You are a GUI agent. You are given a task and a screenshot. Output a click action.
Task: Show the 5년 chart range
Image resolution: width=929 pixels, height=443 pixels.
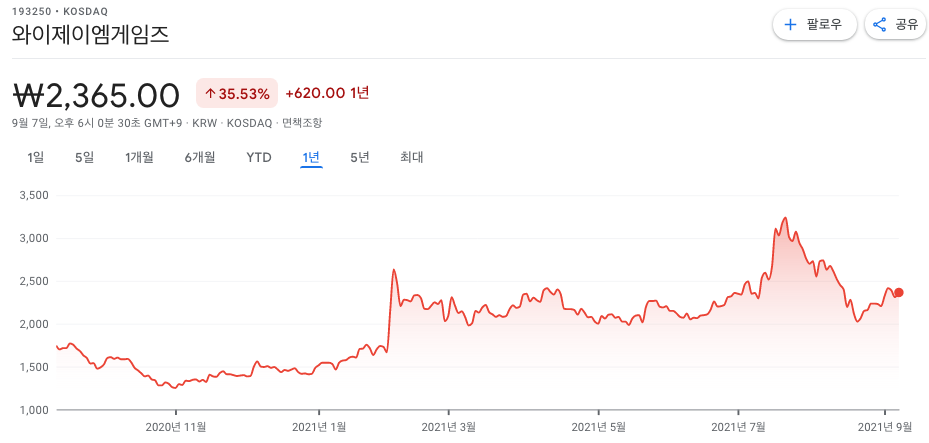[360, 158]
